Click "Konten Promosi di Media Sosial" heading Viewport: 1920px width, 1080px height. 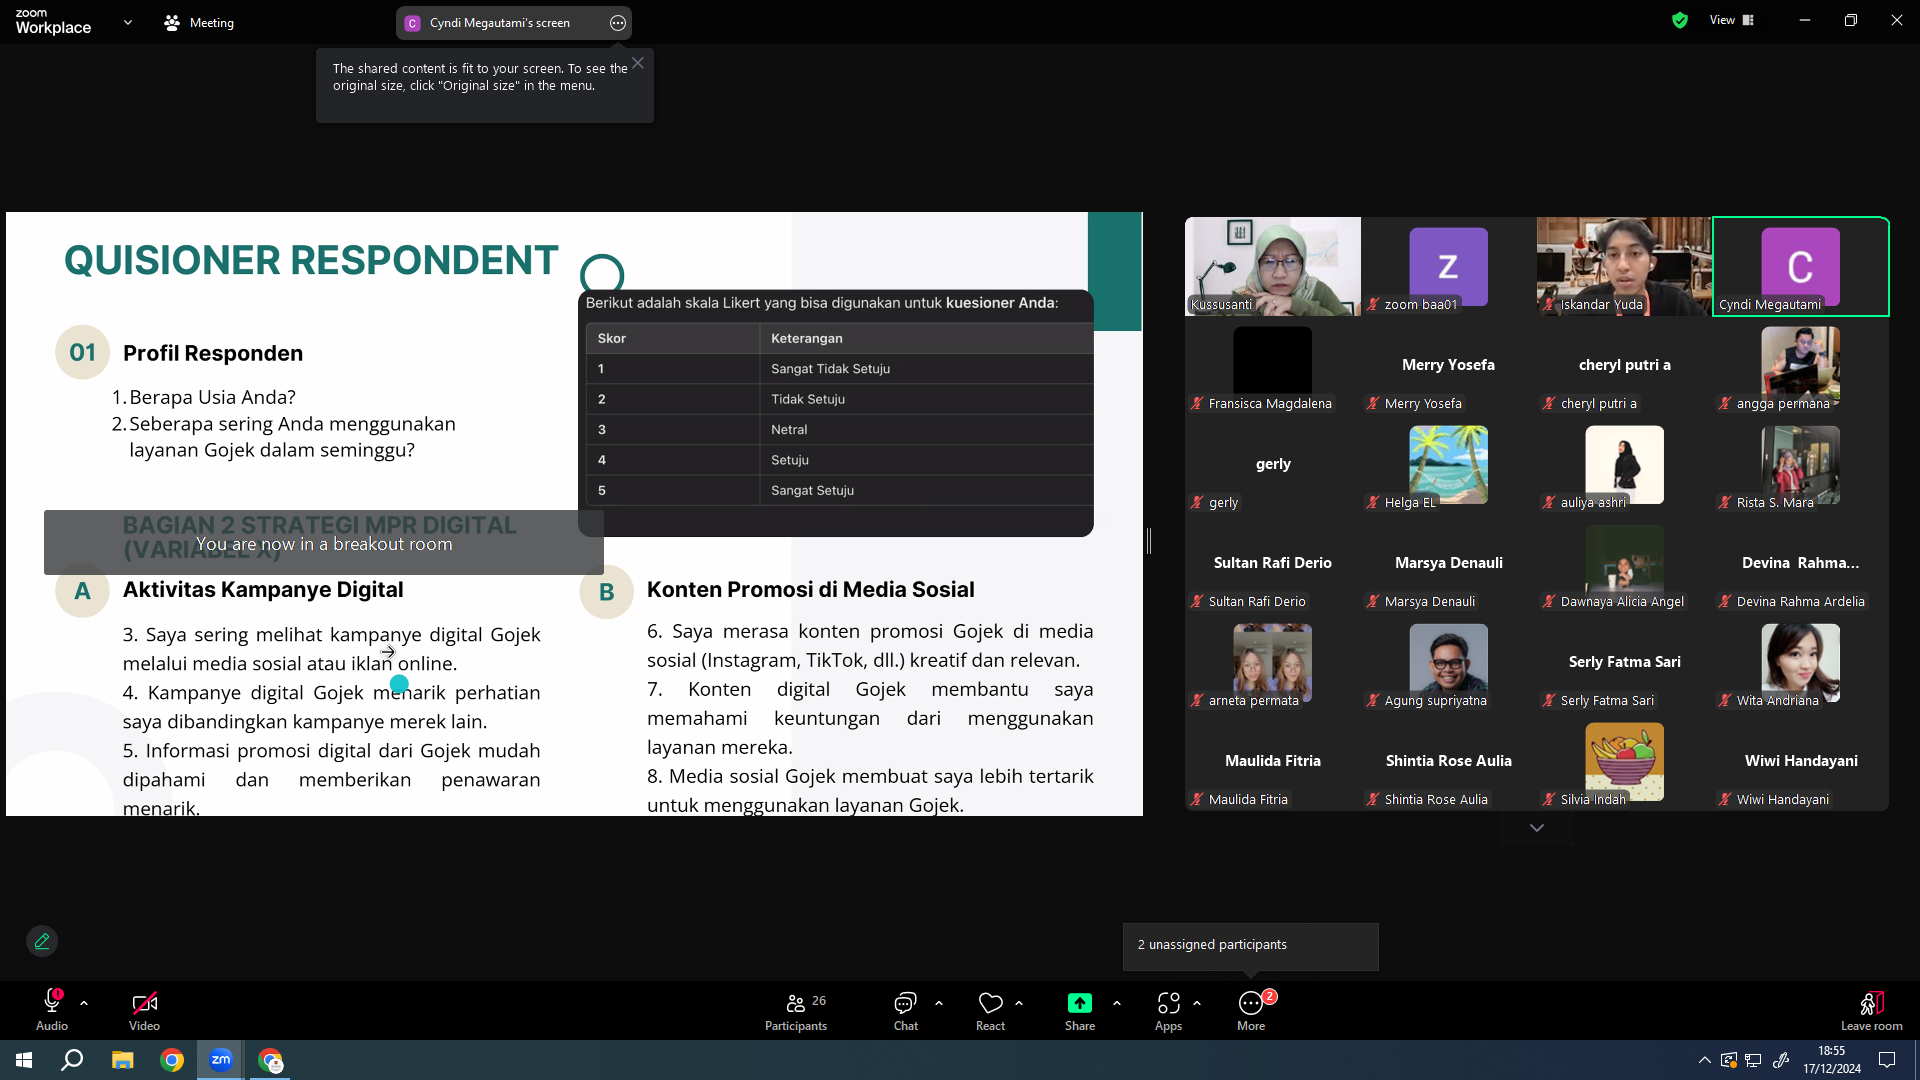pos(811,590)
